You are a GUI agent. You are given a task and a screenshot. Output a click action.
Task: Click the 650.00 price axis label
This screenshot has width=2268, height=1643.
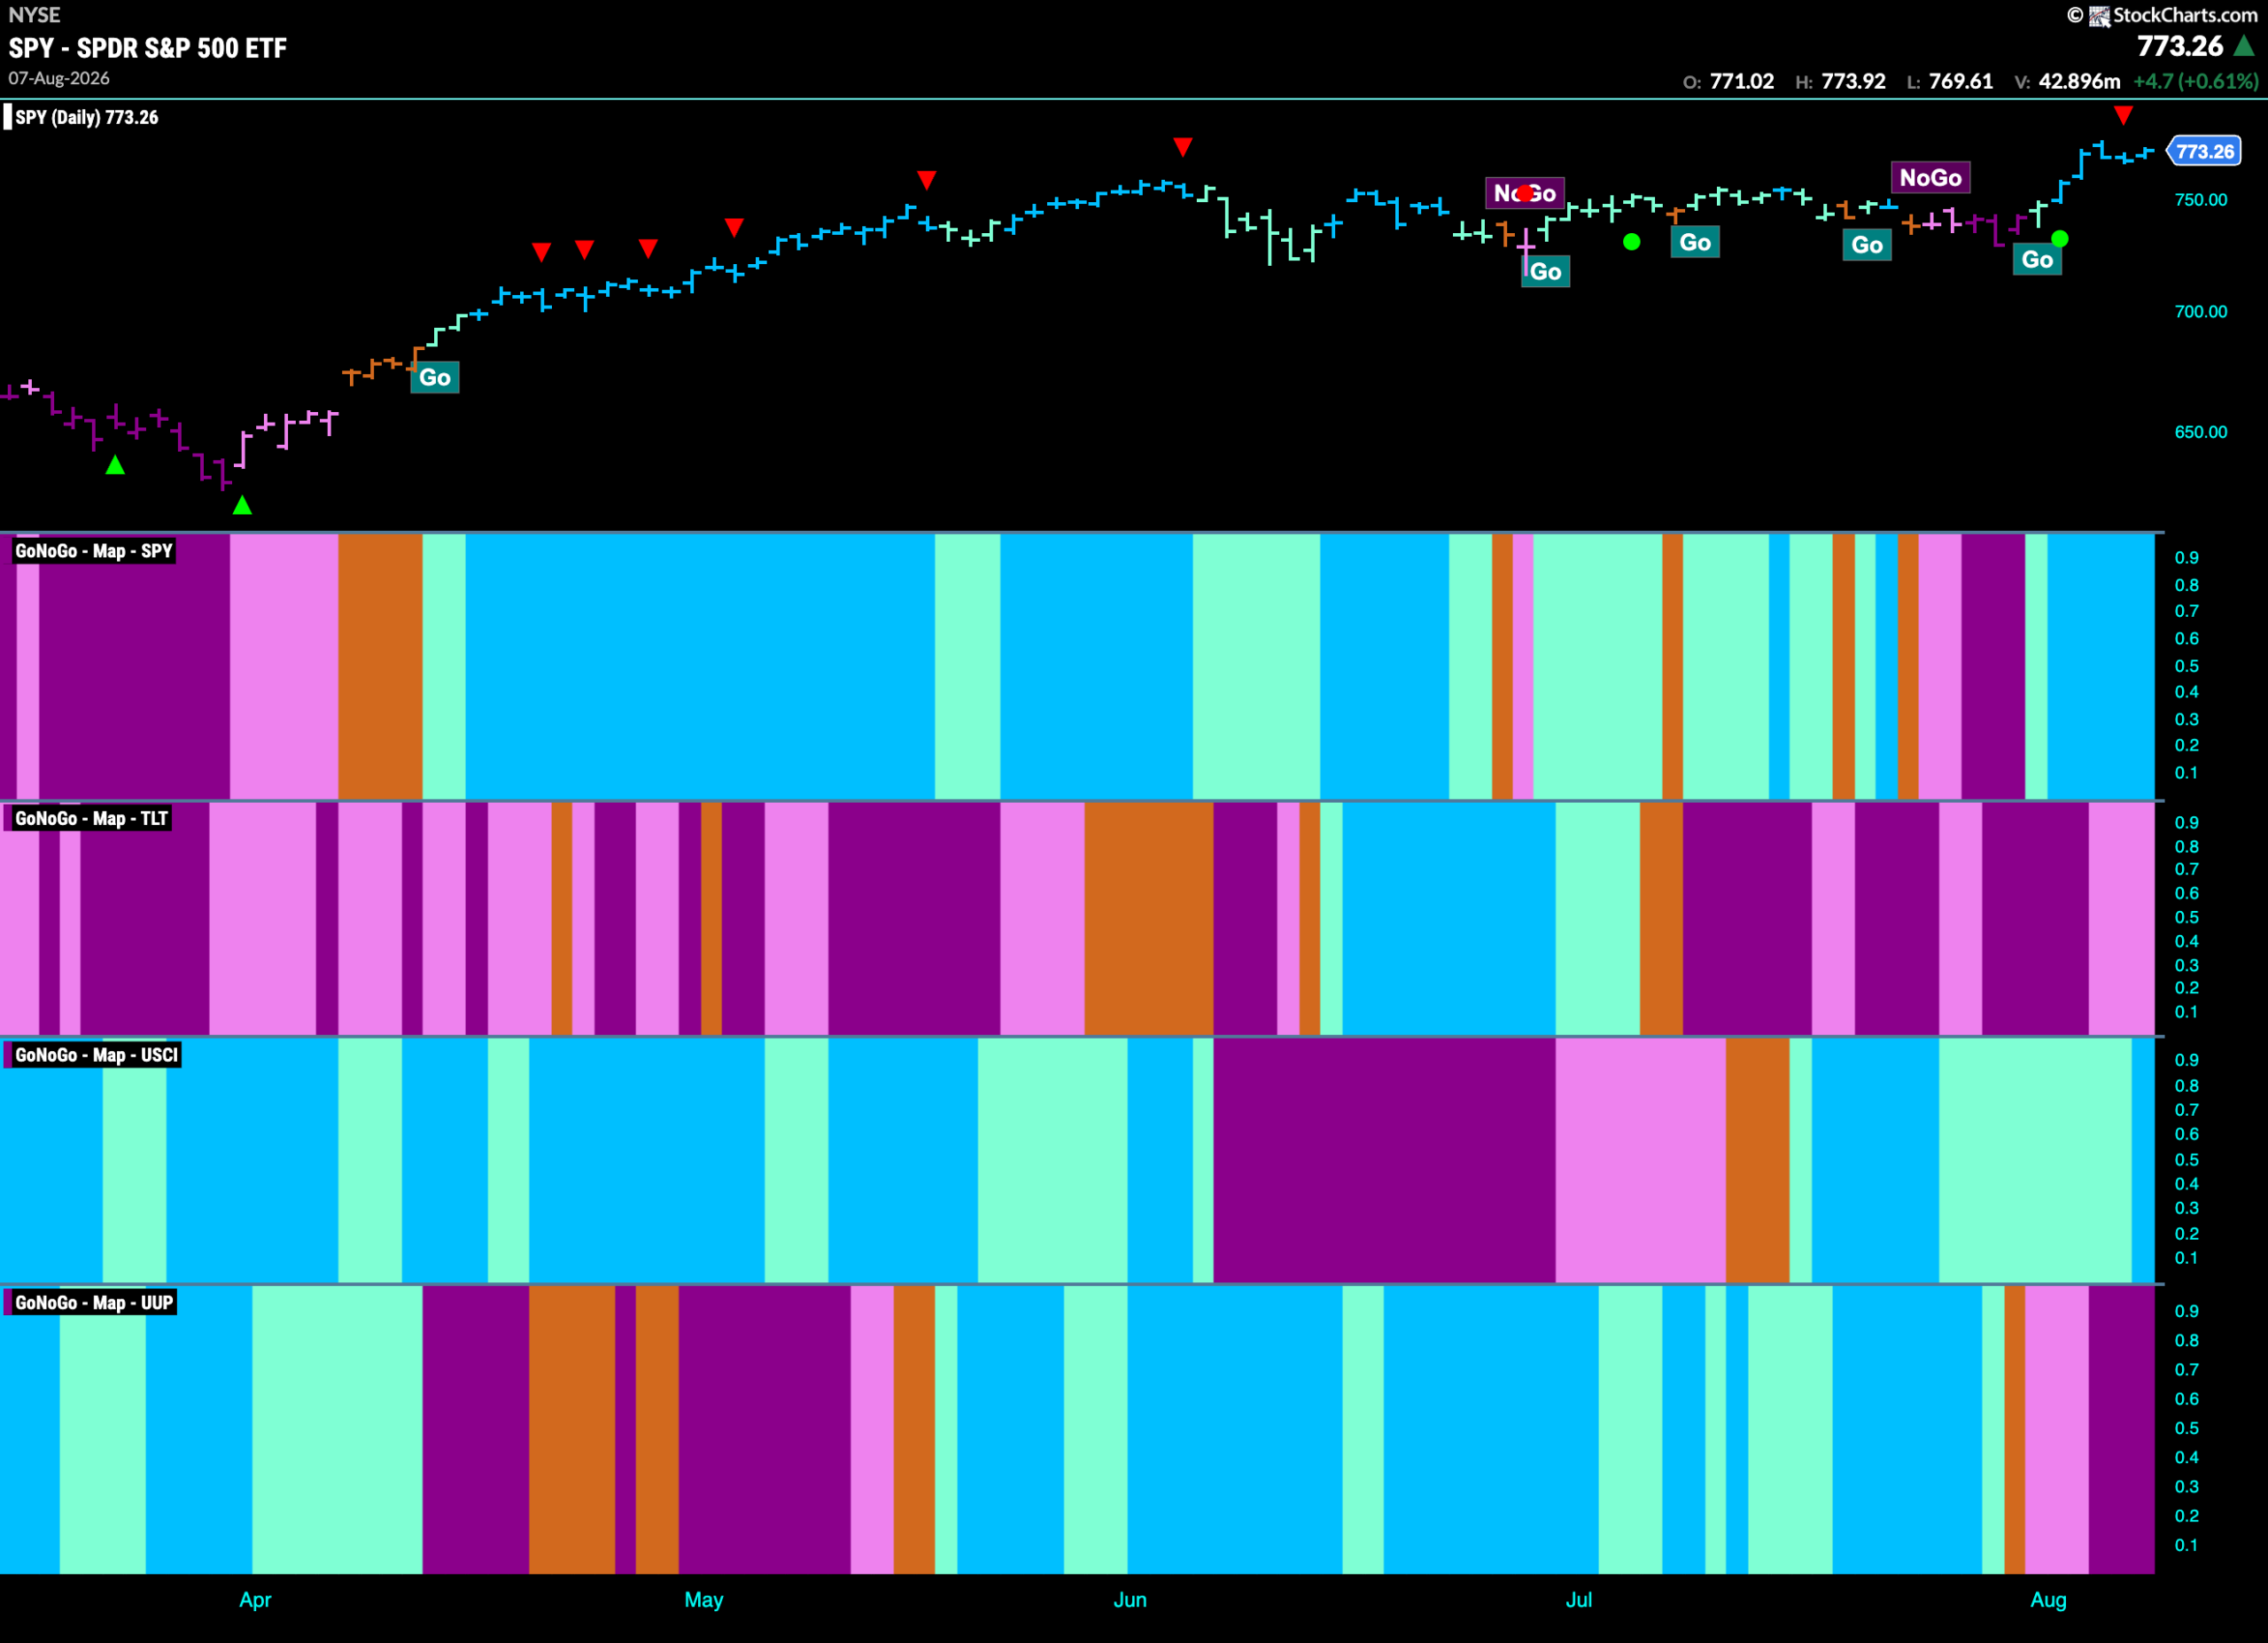[x=2201, y=432]
